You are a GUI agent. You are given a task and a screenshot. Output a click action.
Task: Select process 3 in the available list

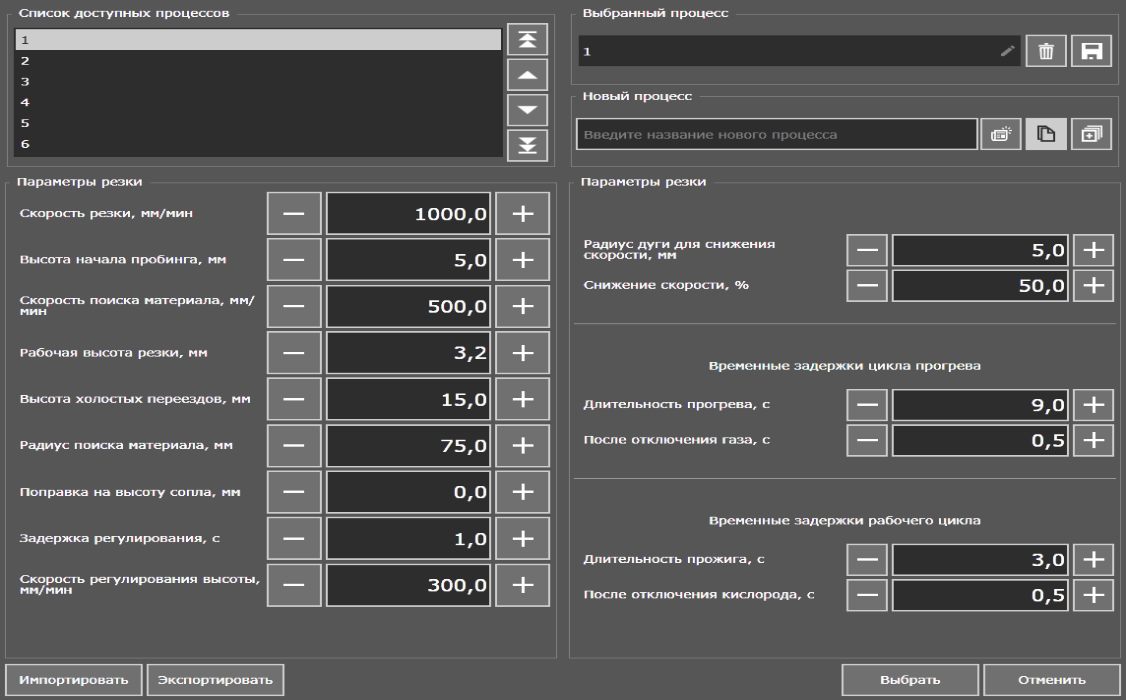[x=257, y=82]
